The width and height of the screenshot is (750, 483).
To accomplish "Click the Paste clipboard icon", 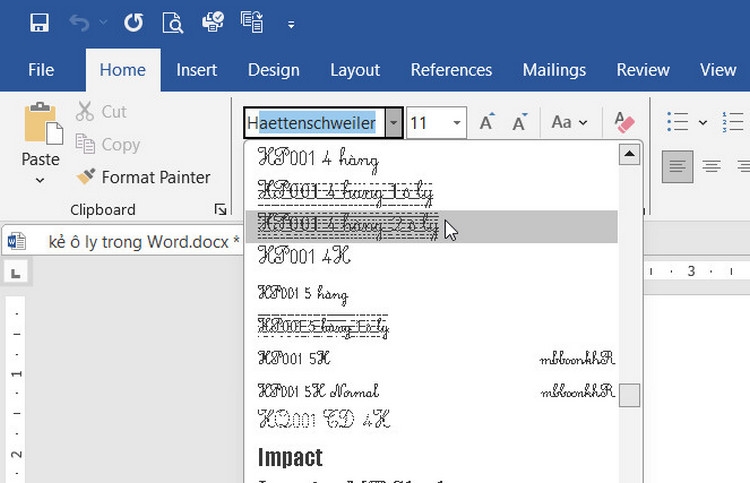I will (43, 123).
